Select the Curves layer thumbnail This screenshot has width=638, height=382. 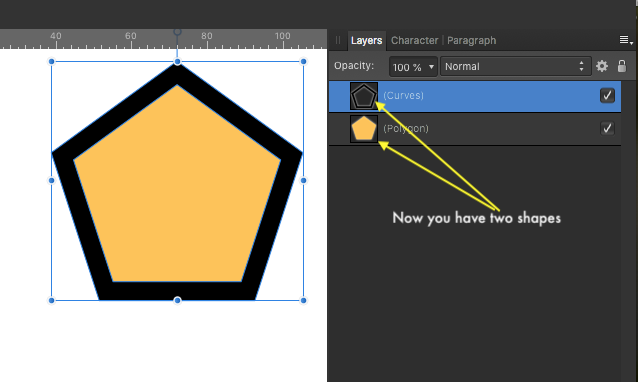(364, 96)
